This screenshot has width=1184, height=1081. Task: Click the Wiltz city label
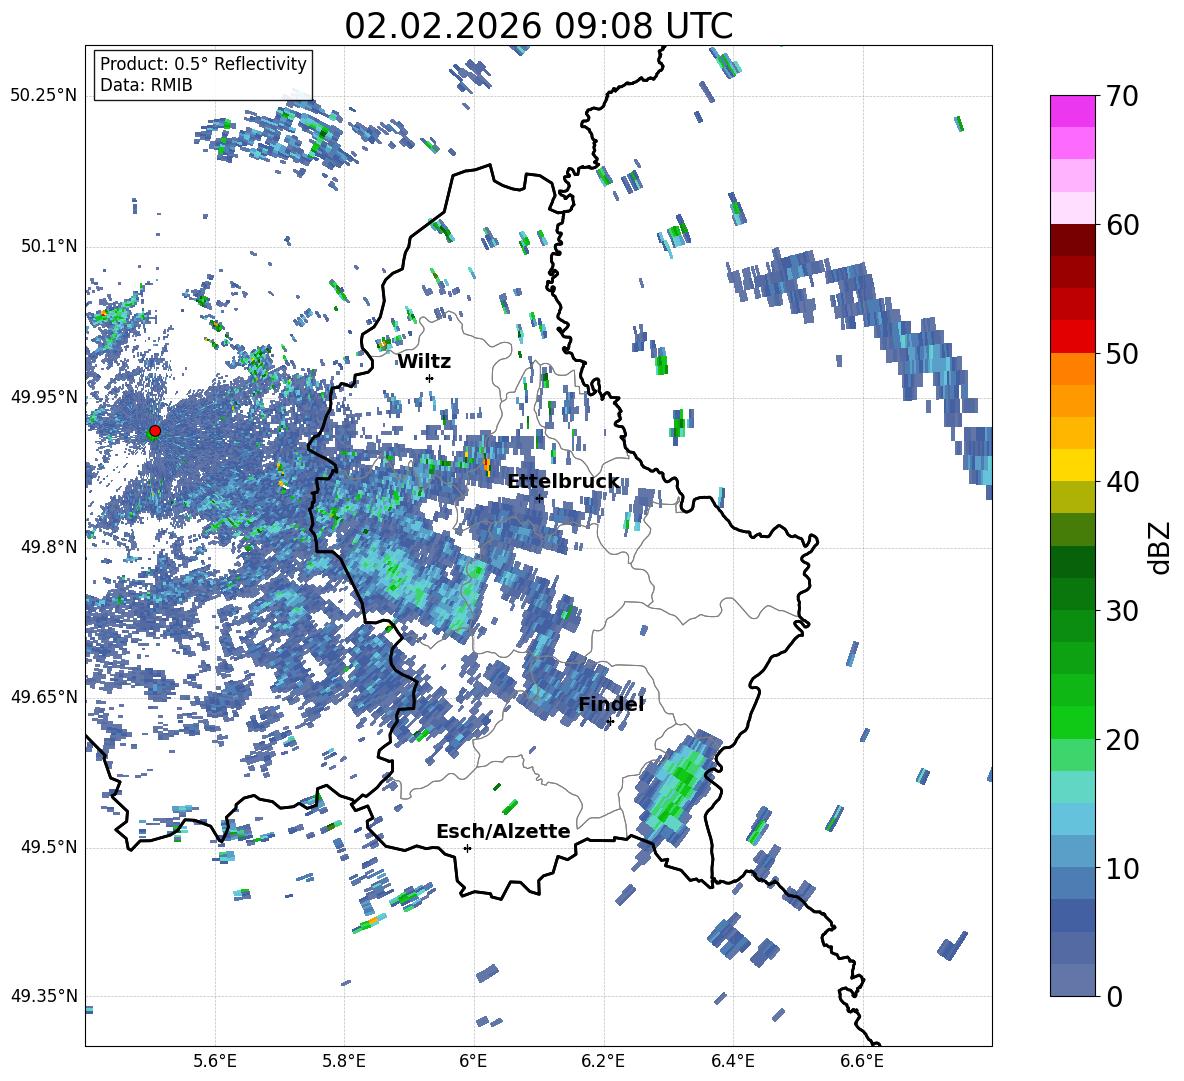(x=424, y=362)
